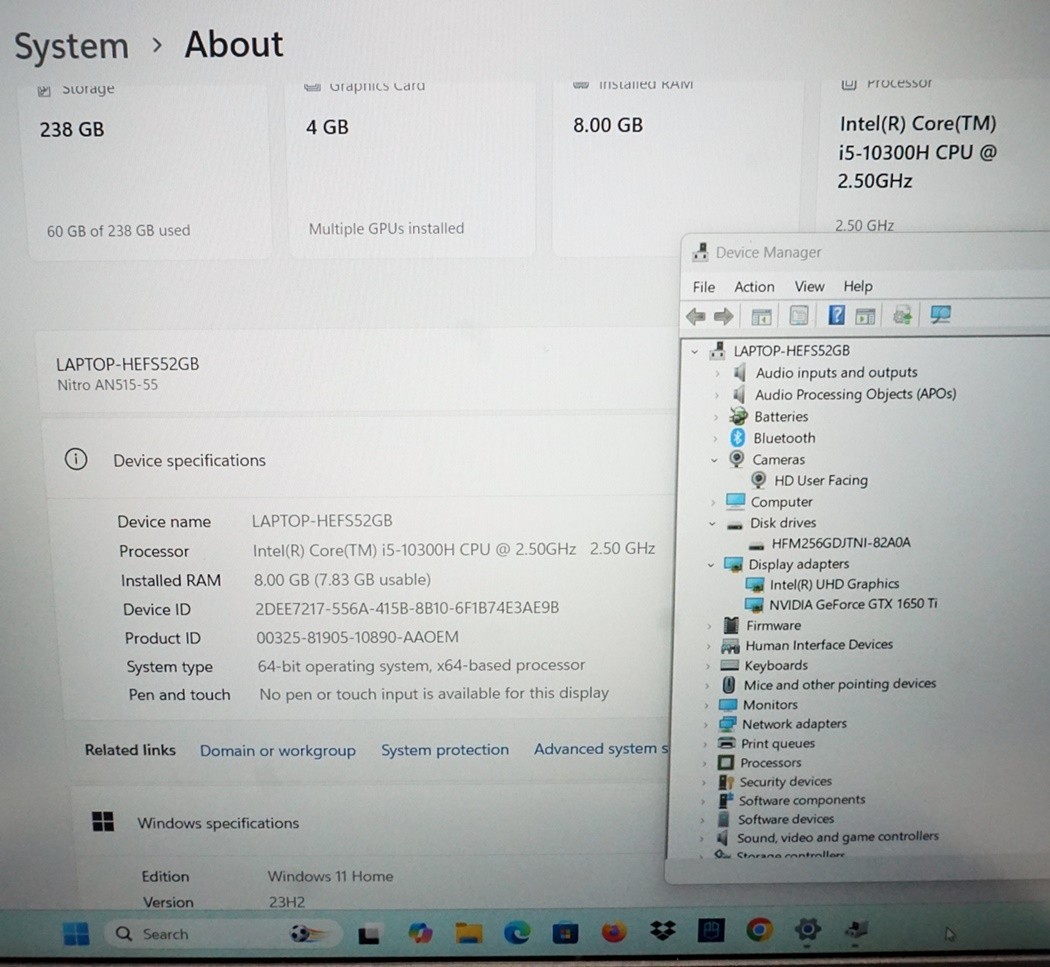Collapse the Cameras category
Image resolution: width=1050 pixels, height=967 pixels.
(x=714, y=460)
